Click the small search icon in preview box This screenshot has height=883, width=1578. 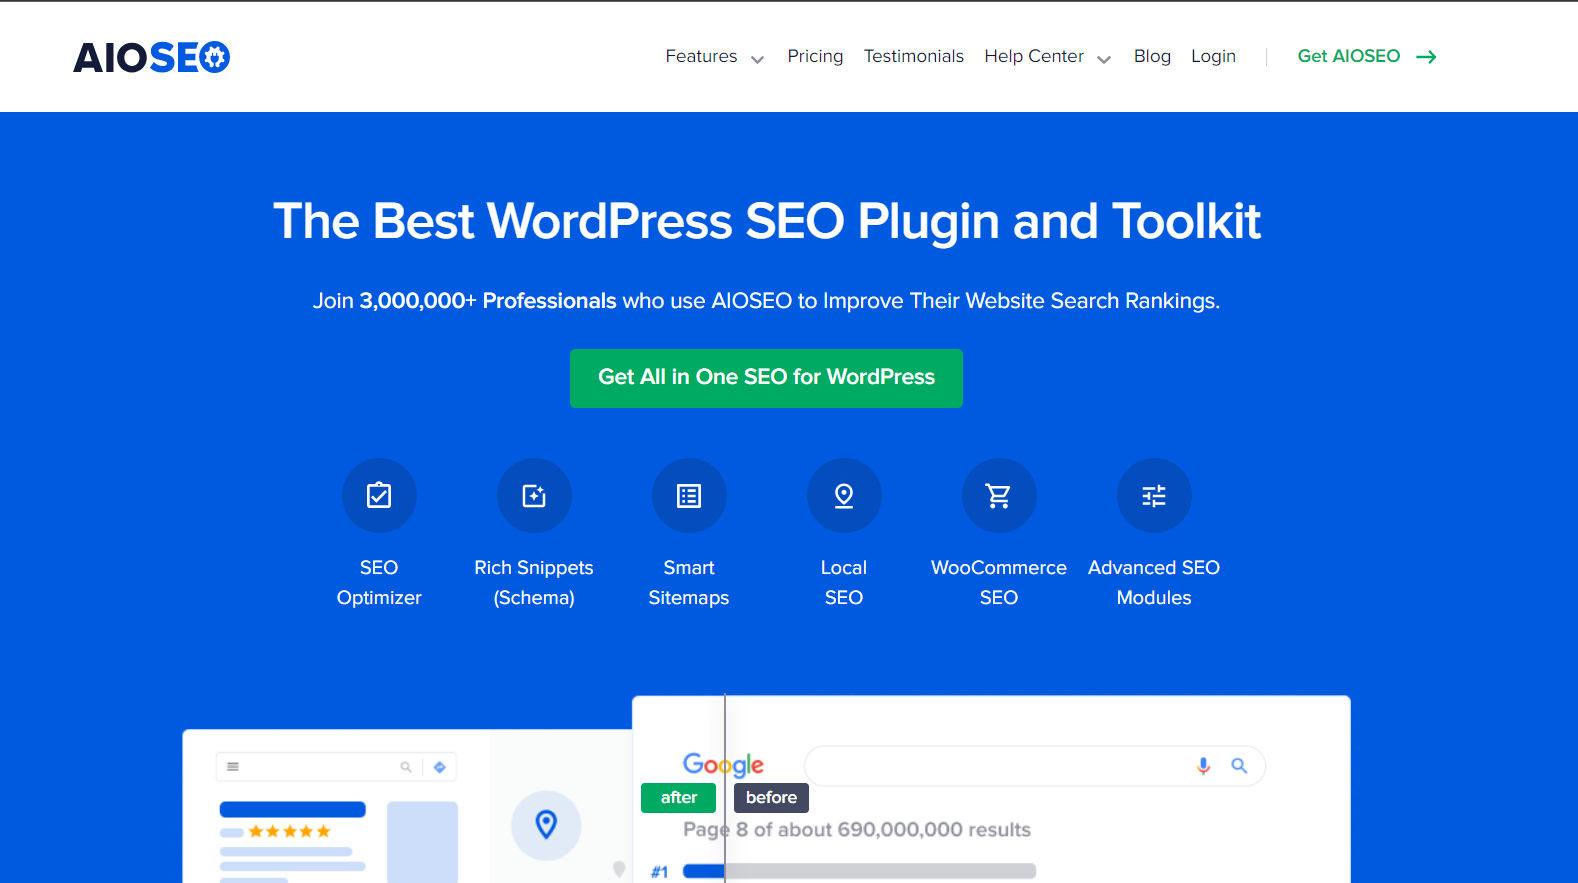(406, 767)
